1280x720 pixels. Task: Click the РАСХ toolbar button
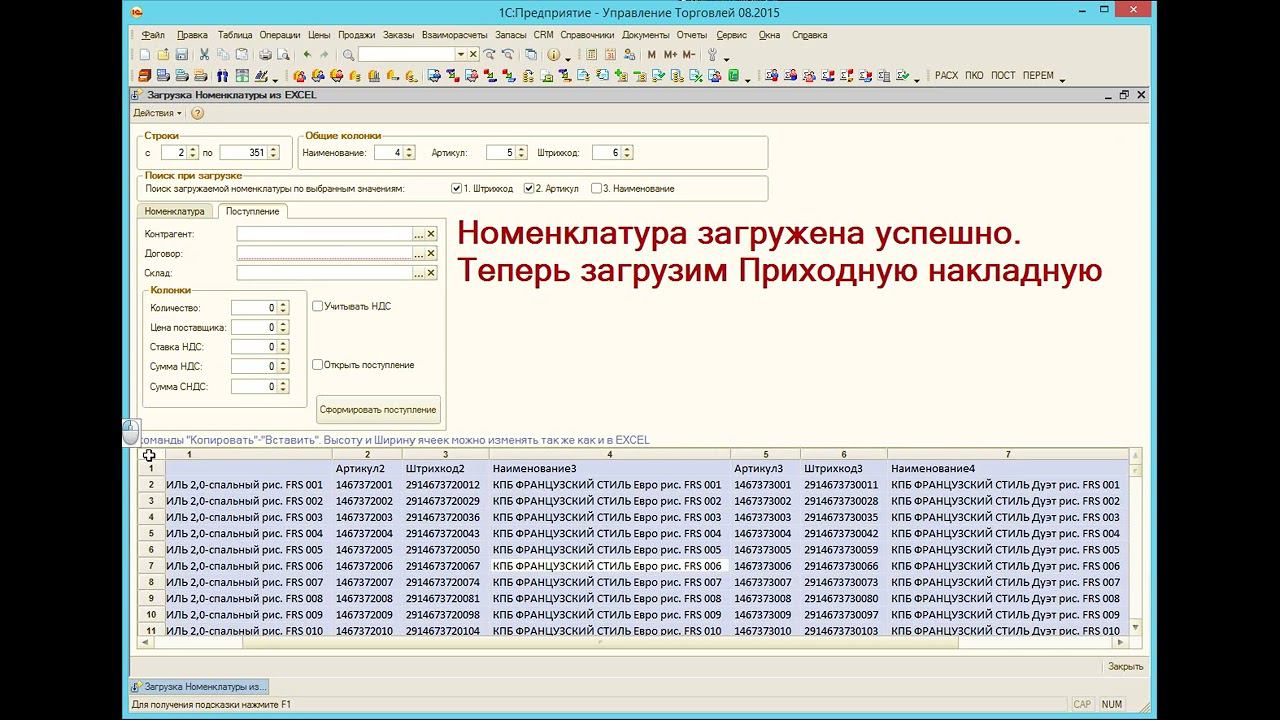(x=946, y=76)
